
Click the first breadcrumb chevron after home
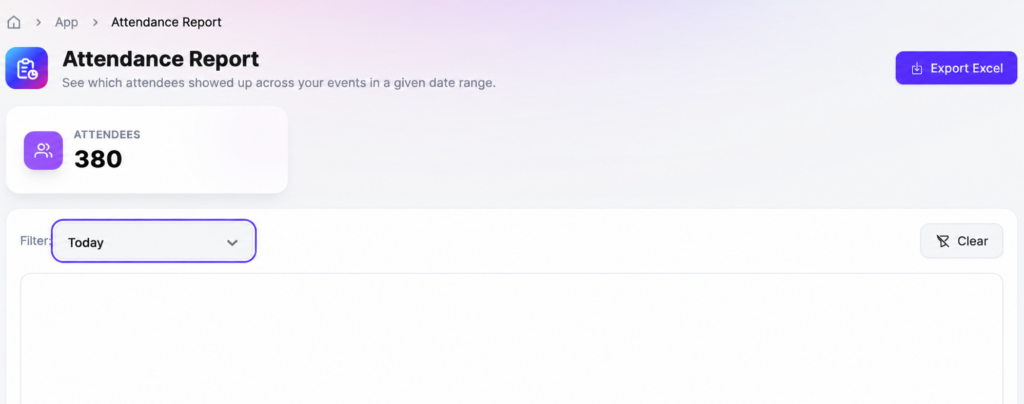point(39,22)
